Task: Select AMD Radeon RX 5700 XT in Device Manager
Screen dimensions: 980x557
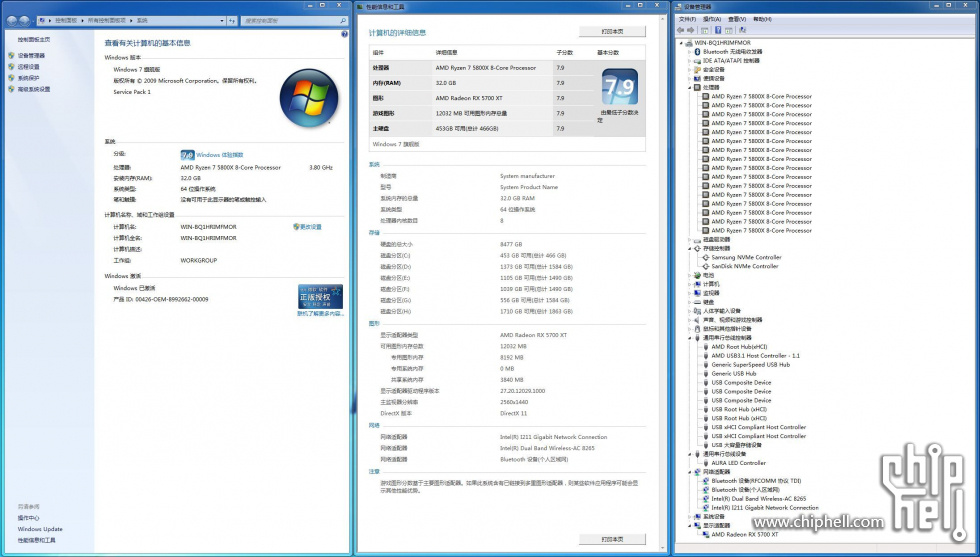Action: tap(745, 534)
